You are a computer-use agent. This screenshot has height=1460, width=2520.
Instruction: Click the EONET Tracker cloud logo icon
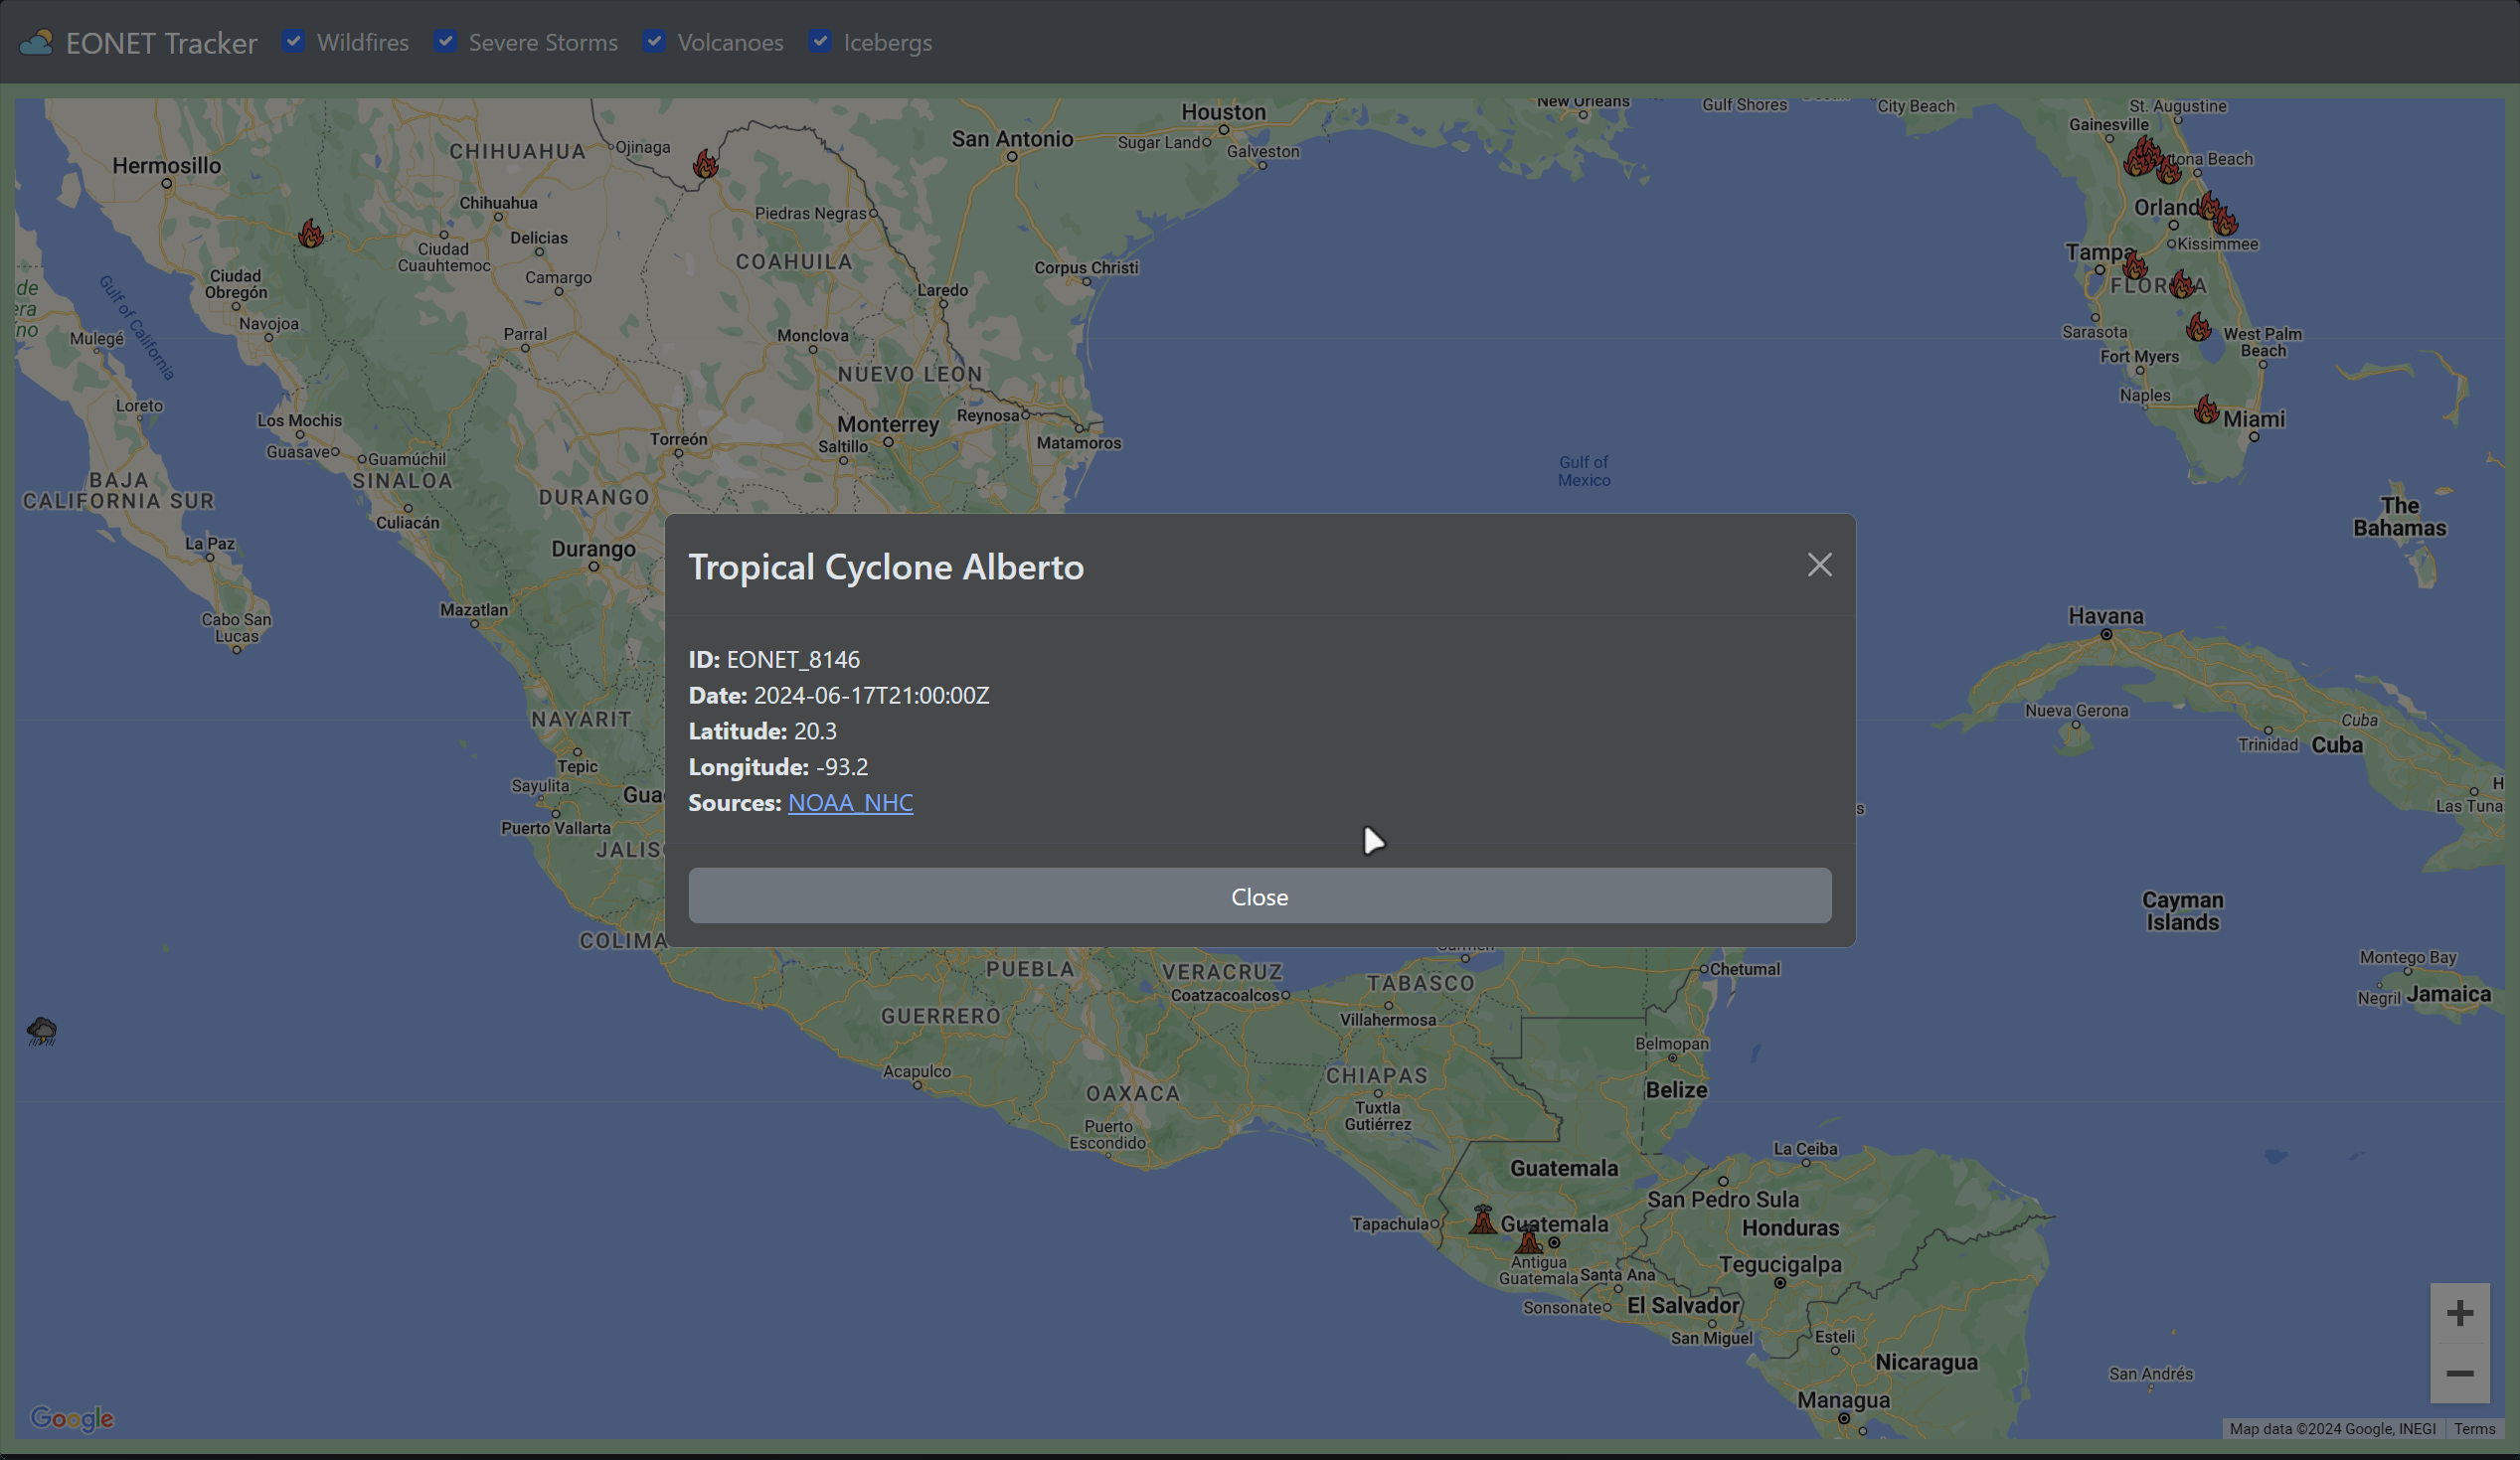(36, 43)
